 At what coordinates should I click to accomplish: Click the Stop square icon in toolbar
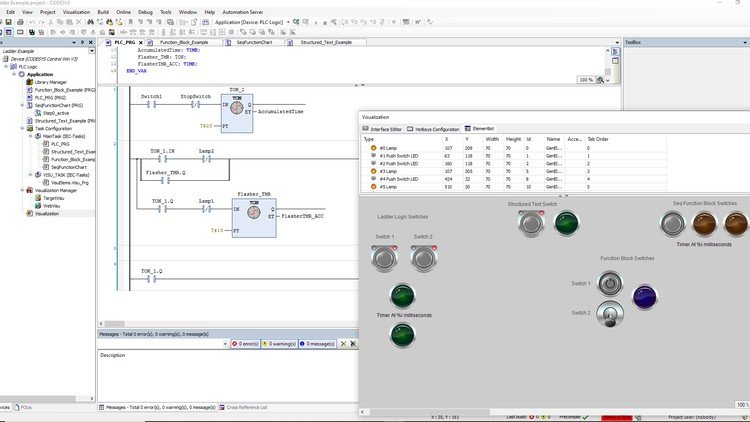point(325,22)
